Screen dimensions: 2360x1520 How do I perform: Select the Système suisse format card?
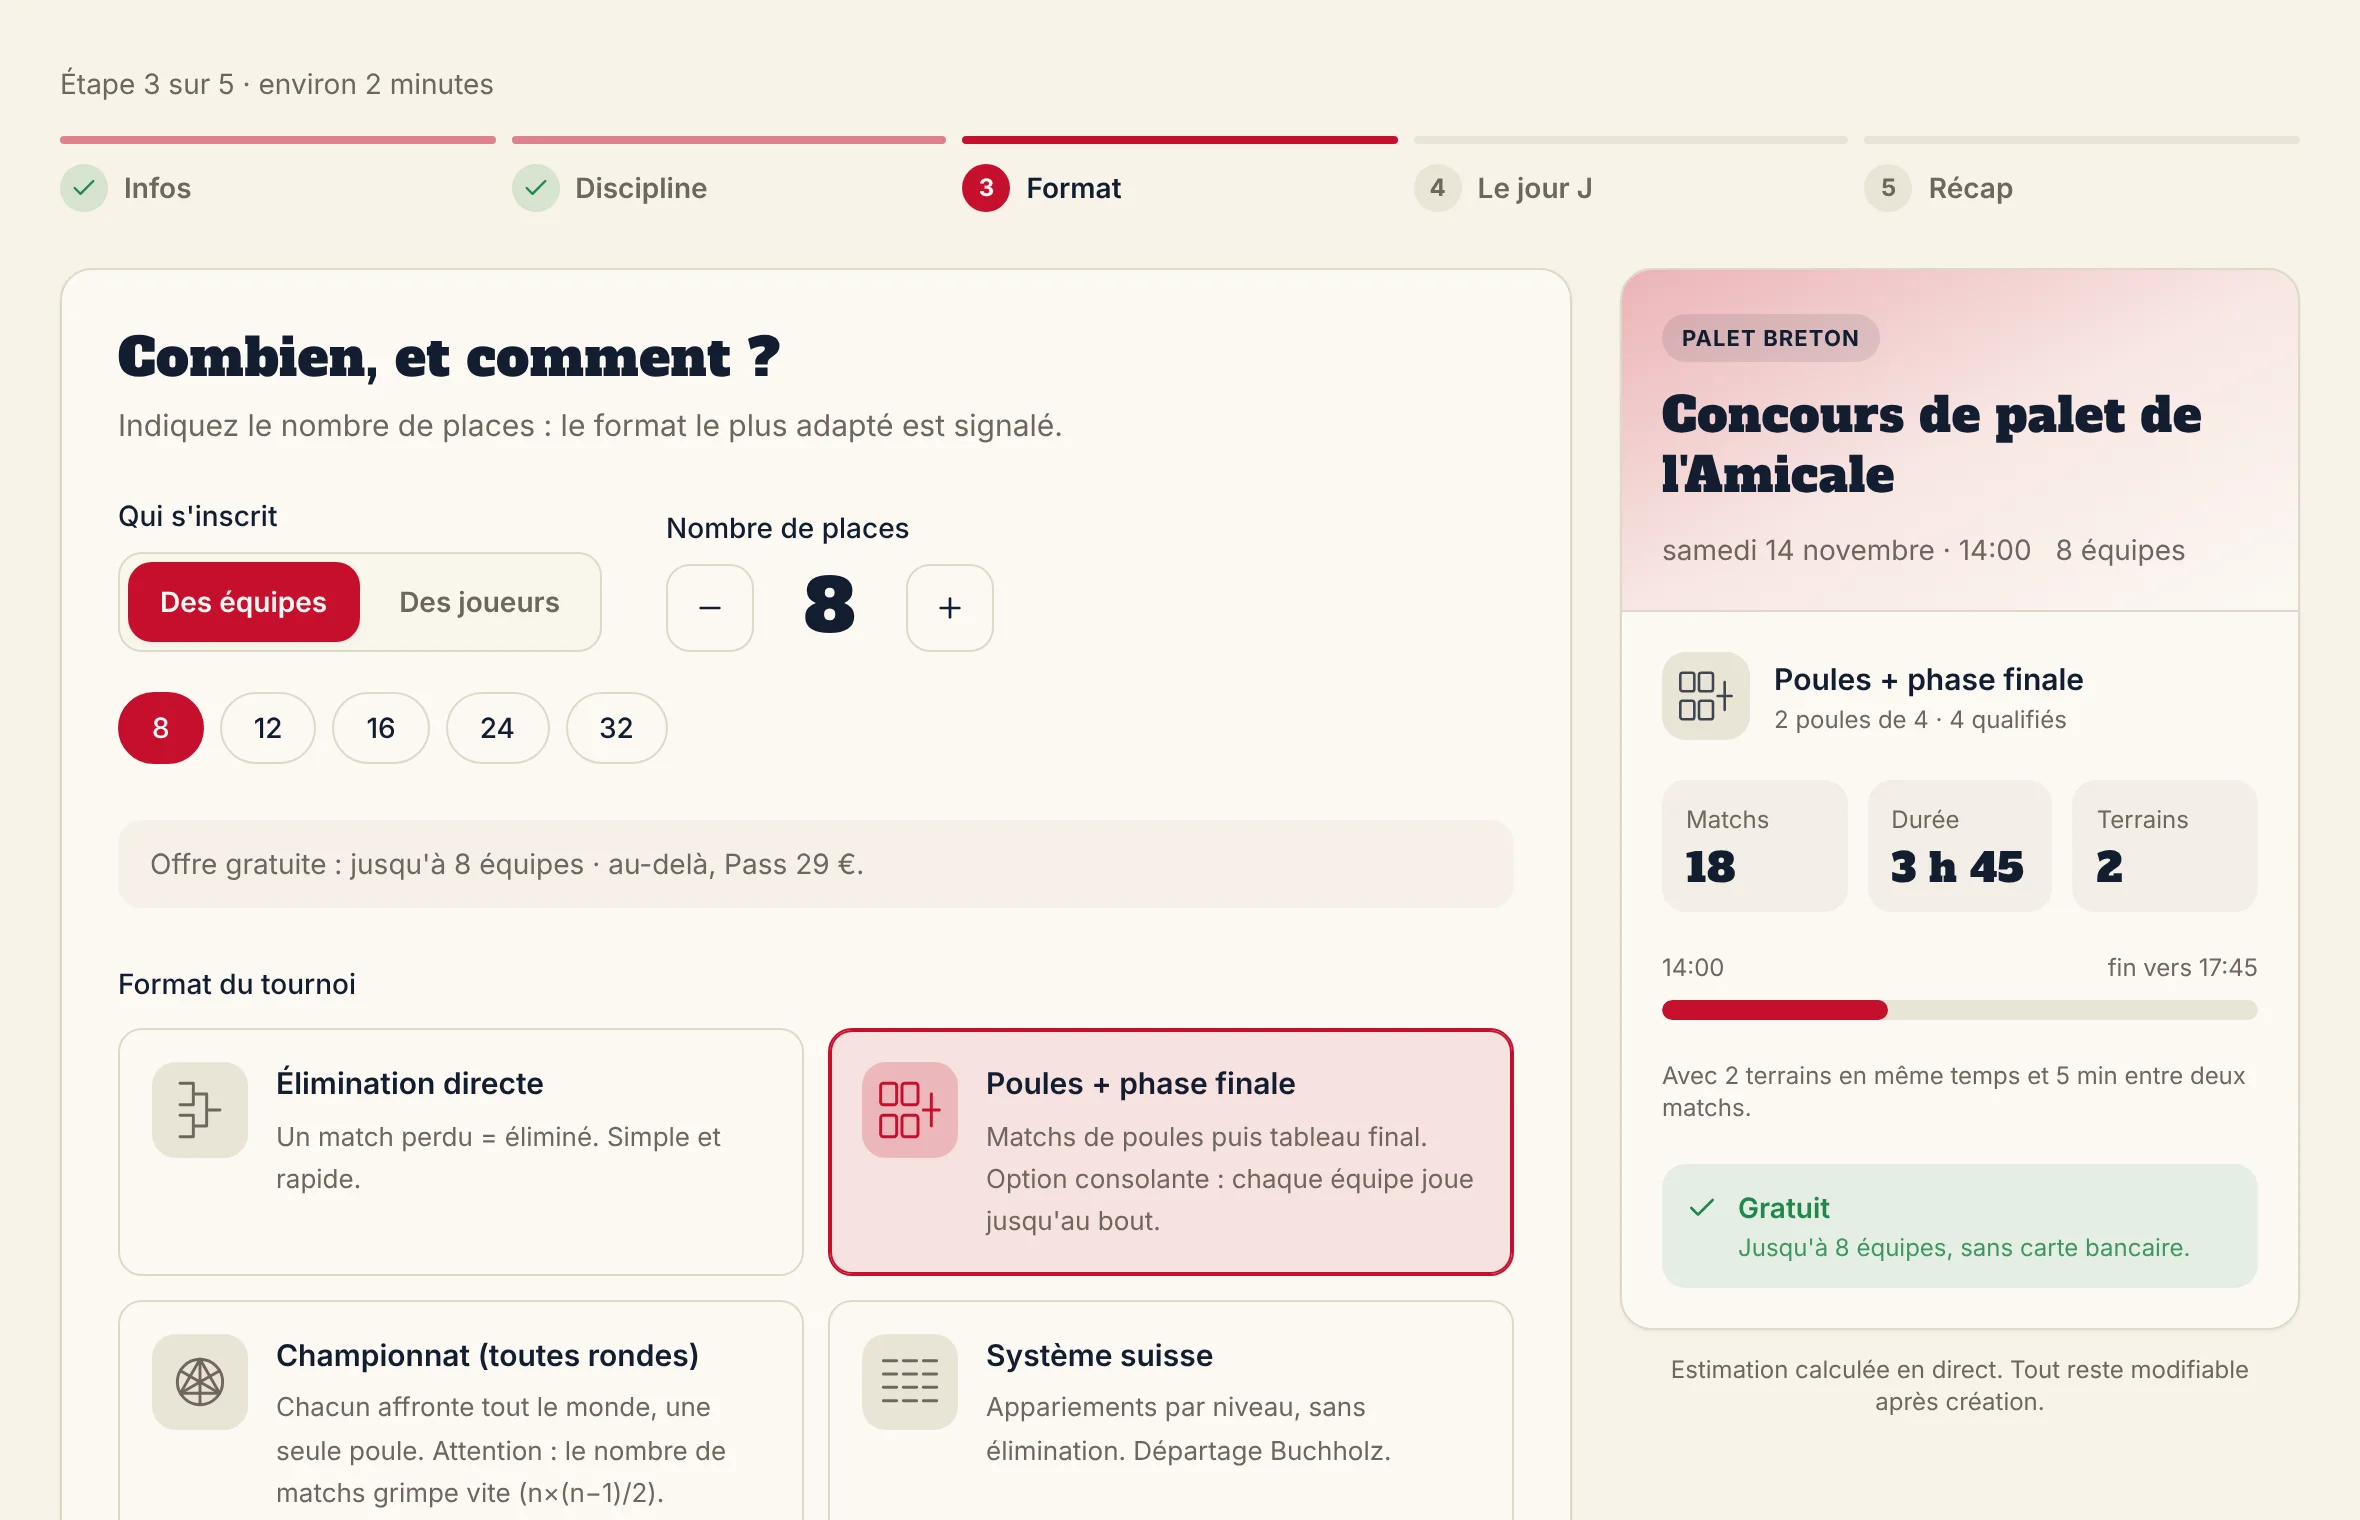(1171, 1410)
